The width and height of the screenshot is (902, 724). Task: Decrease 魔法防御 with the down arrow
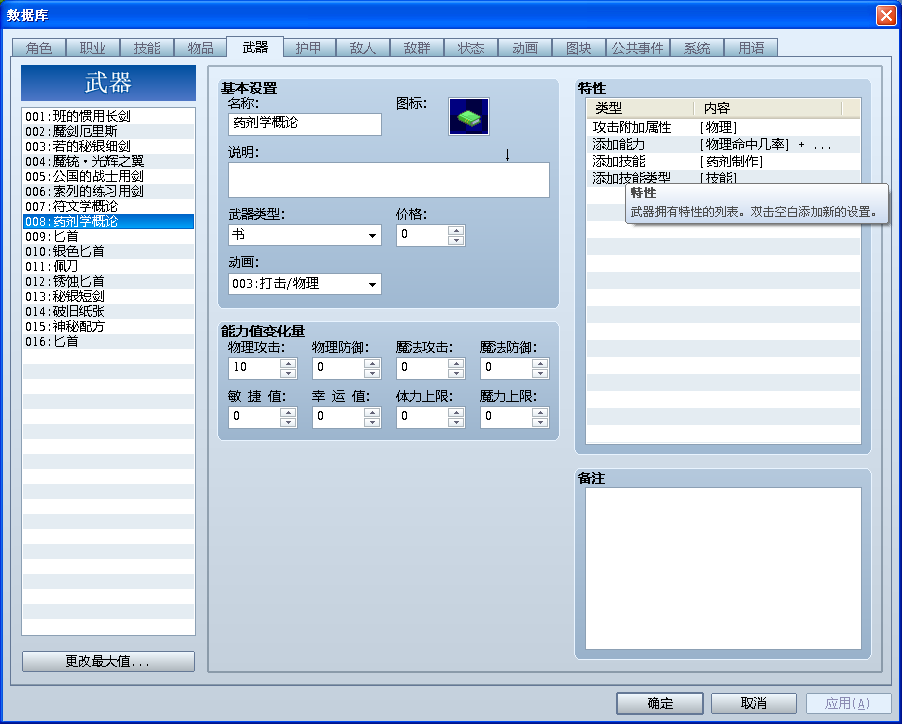540,373
